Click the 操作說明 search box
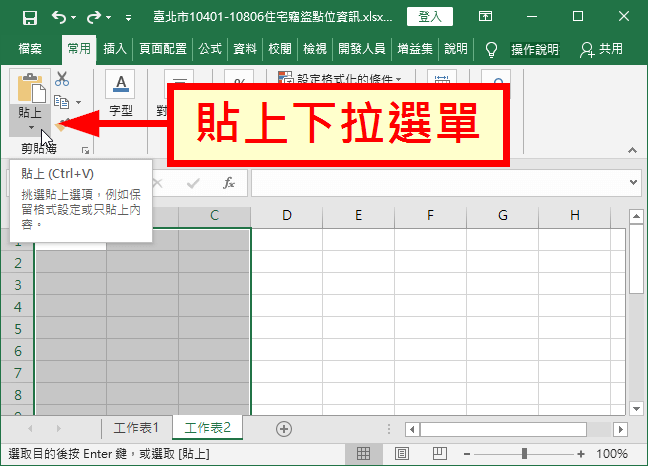Screen dimensions: 648x466 pos(535,50)
